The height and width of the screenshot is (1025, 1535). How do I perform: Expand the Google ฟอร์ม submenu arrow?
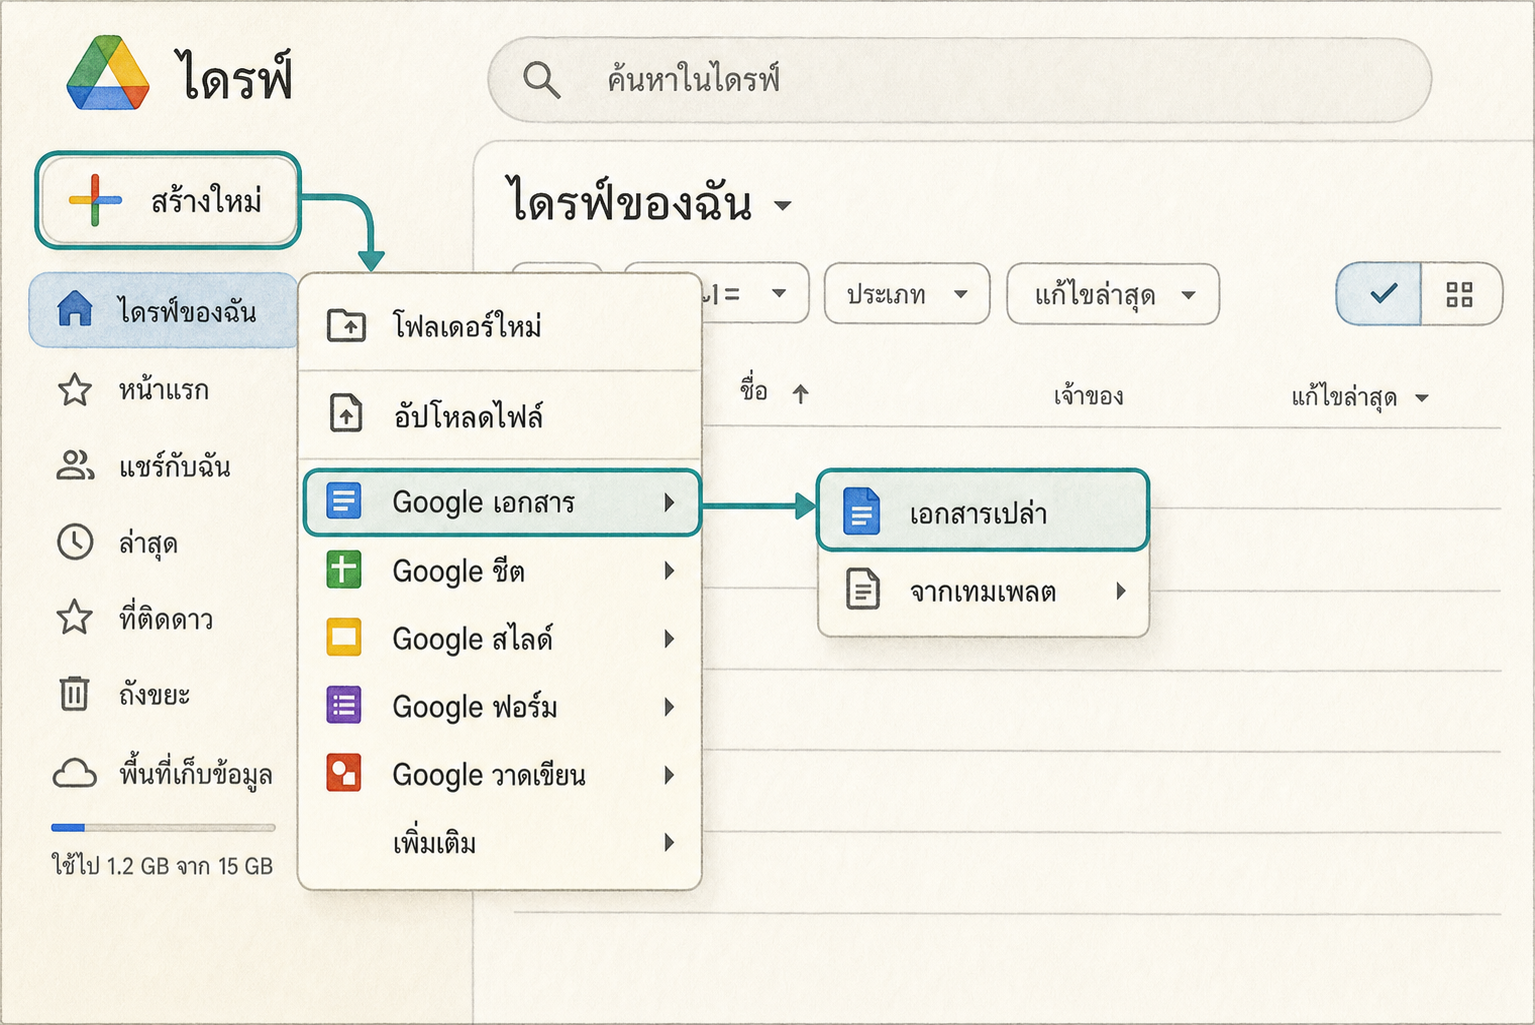pyautogui.click(x=669, y=706)
